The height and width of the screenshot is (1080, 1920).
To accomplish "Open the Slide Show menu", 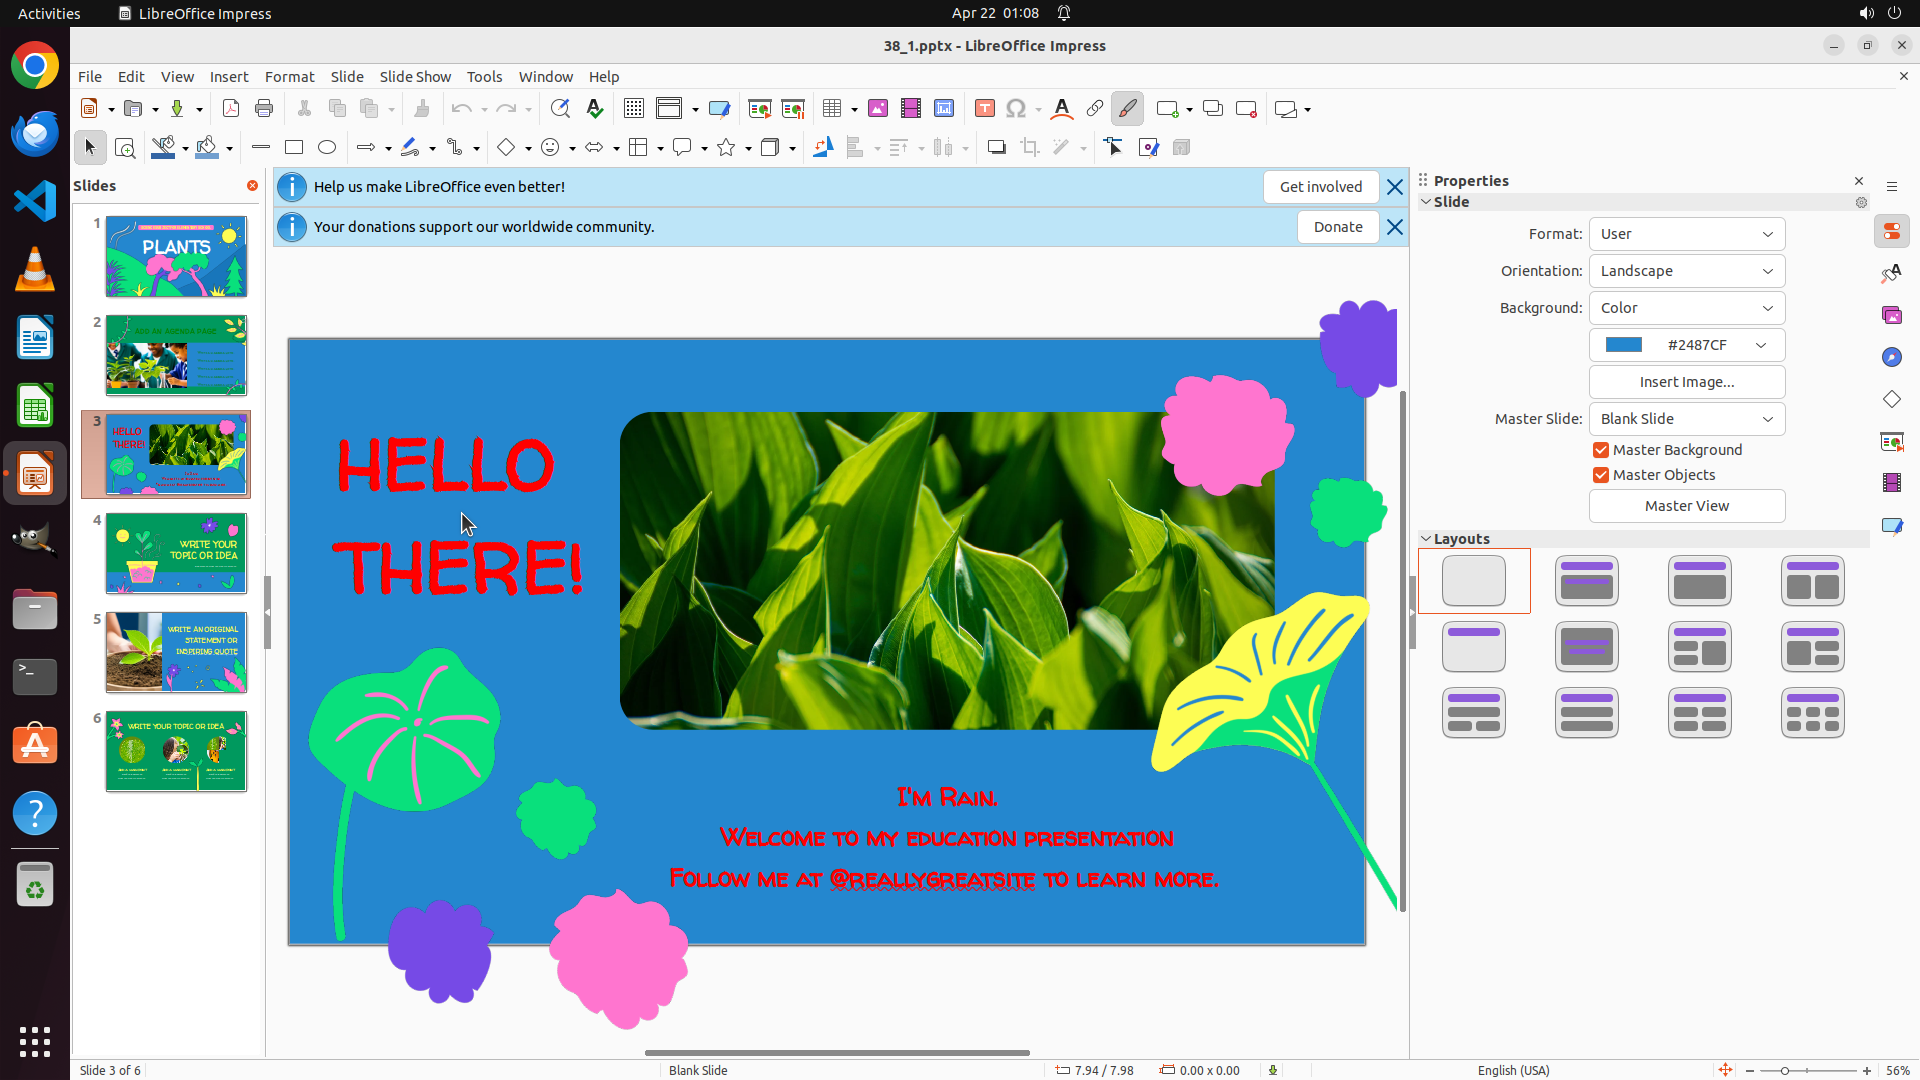I will [x=414, y=77].
